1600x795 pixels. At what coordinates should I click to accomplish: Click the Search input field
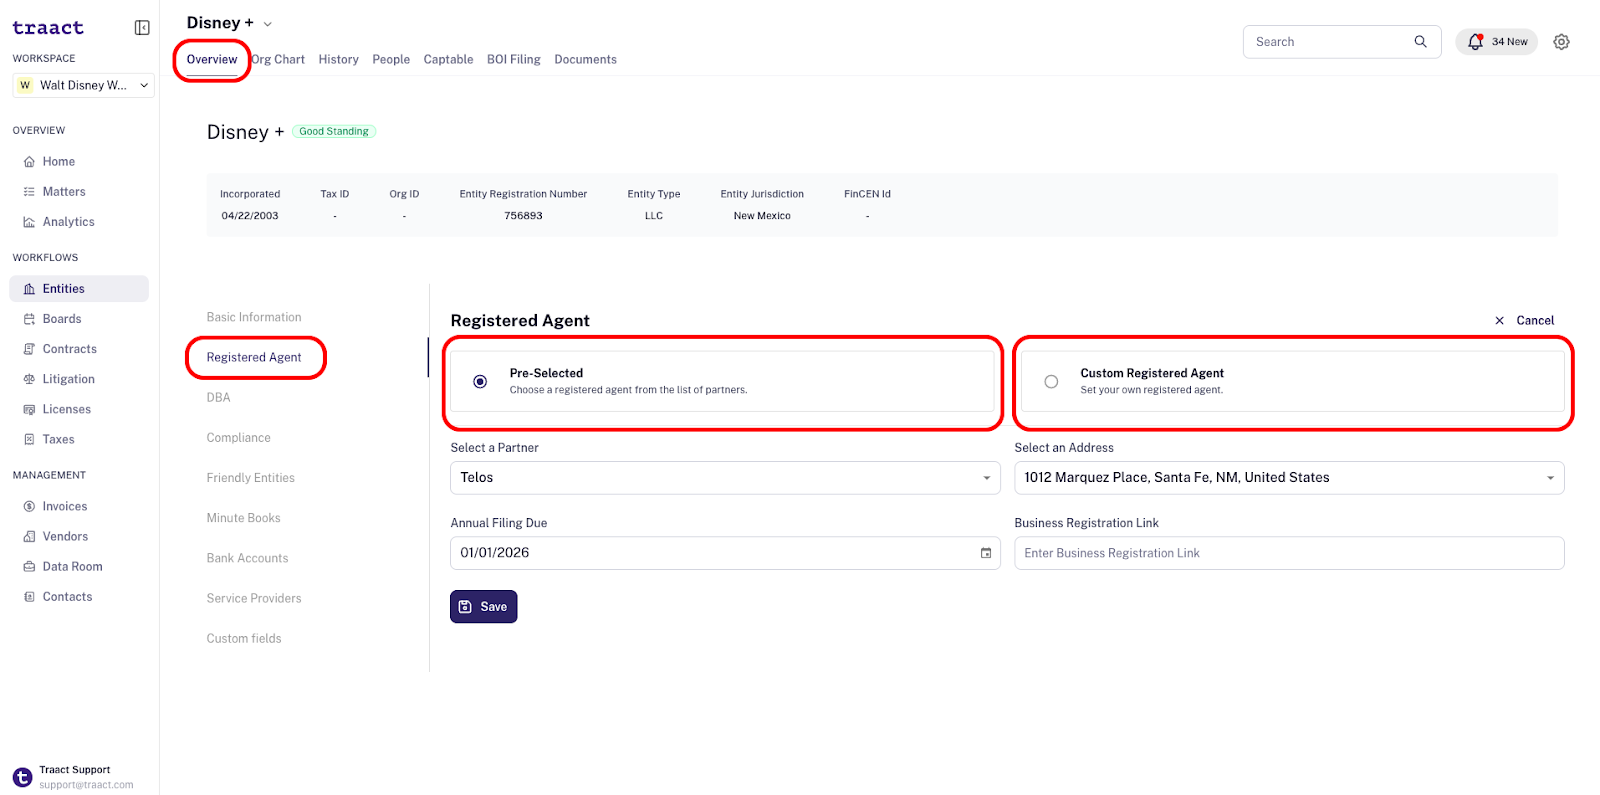tap(1342, 42)
